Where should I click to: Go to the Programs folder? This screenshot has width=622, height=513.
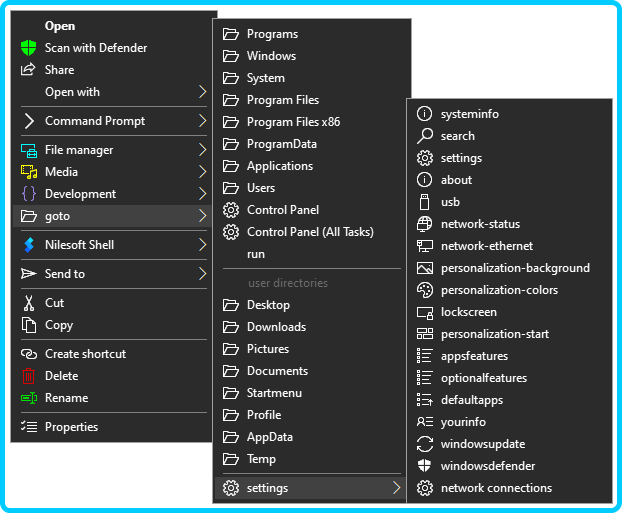tap(310, 34)
